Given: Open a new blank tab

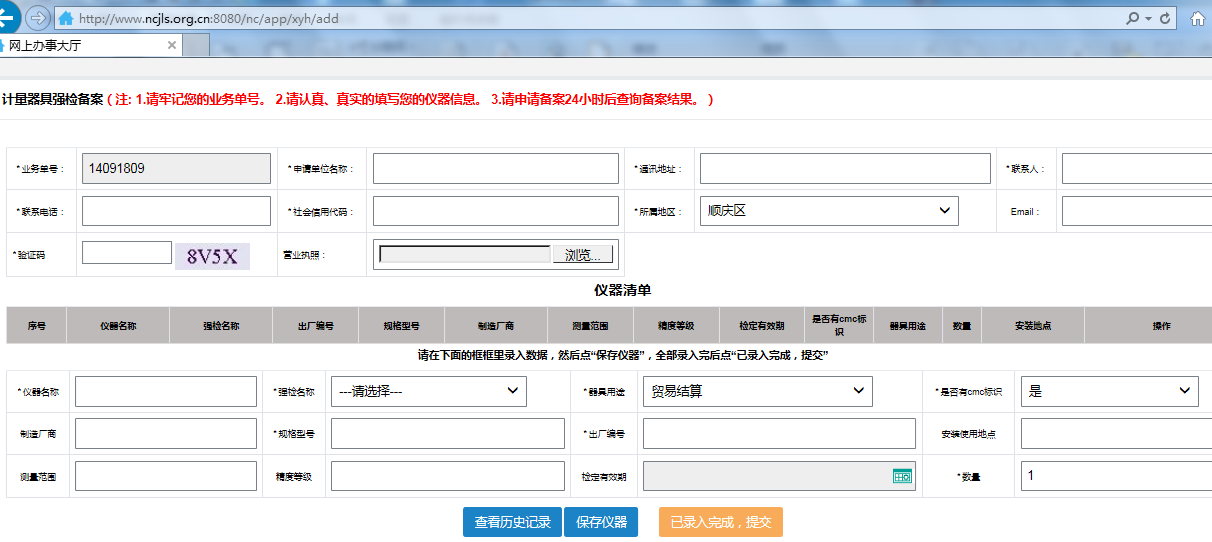Looking at the screenshot, I should (x=196, y=45).
